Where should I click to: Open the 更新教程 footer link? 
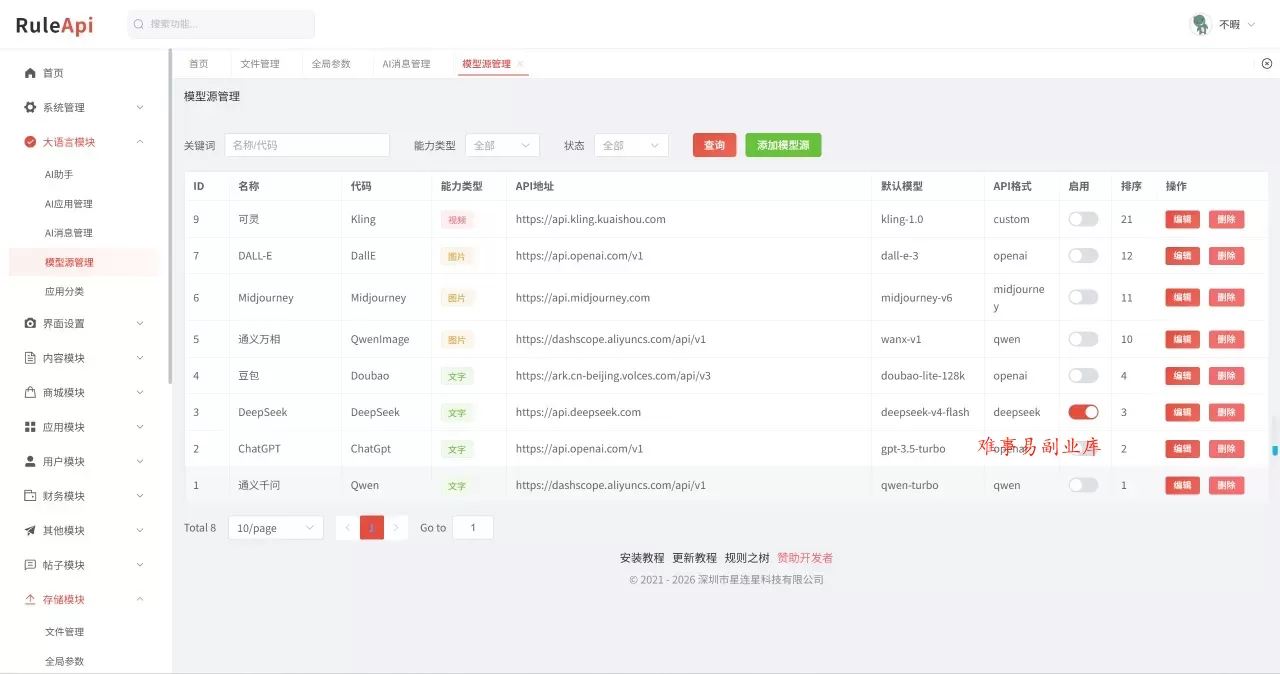tap(694, 558)
